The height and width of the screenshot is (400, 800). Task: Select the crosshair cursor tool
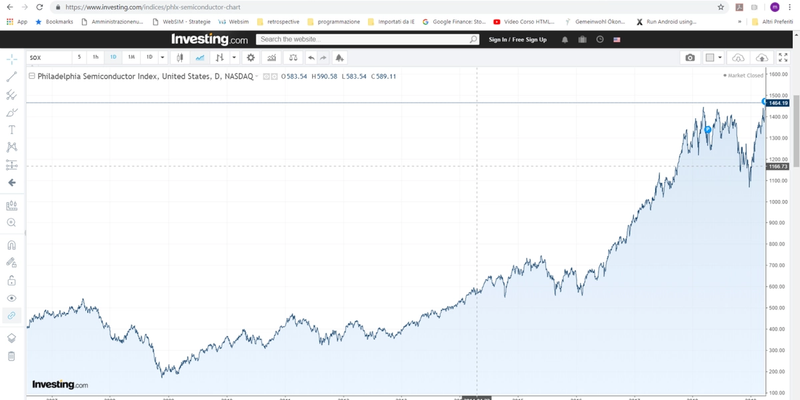[12, 59]
